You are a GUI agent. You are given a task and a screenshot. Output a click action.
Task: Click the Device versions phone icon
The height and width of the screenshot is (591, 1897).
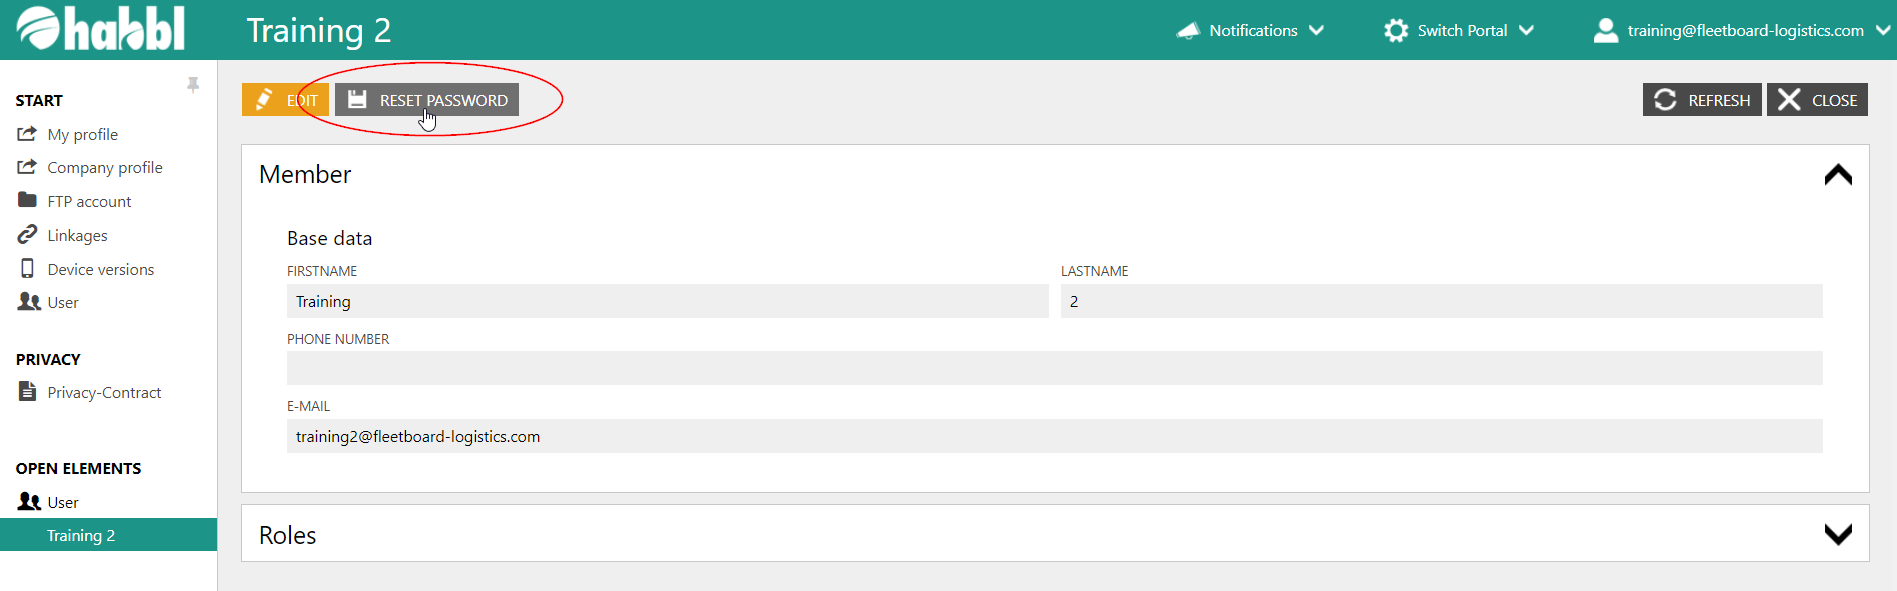coord(27,269)
